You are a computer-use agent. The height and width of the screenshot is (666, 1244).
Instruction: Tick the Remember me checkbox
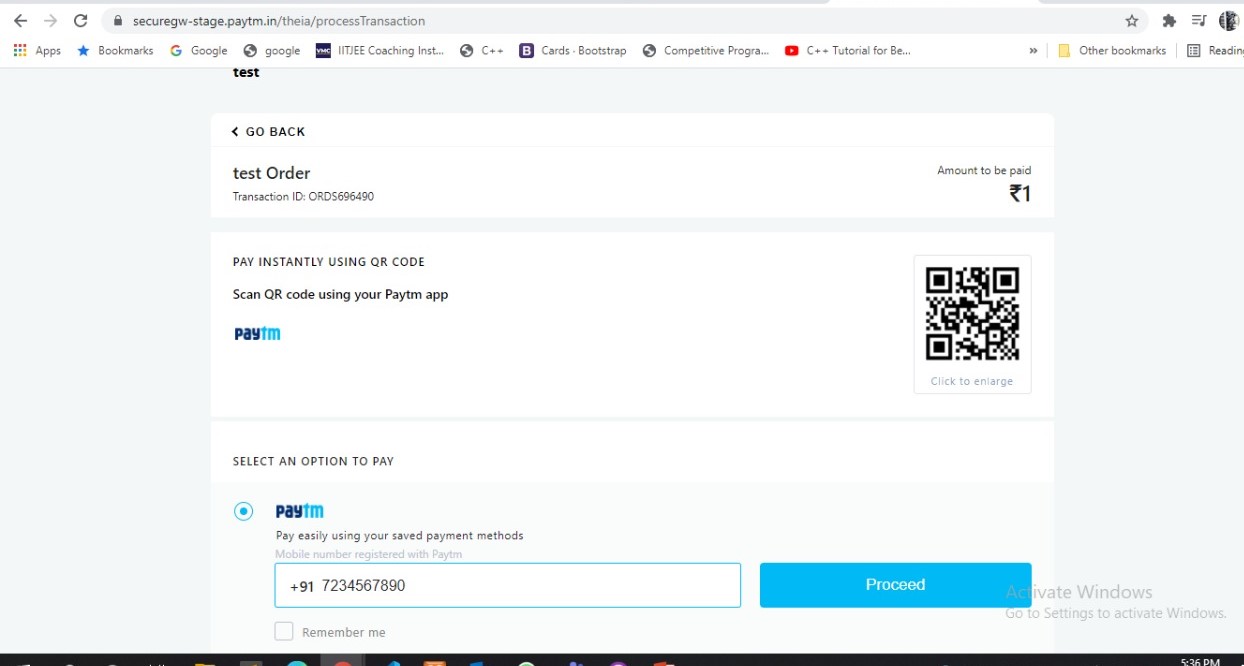point(284,632)
